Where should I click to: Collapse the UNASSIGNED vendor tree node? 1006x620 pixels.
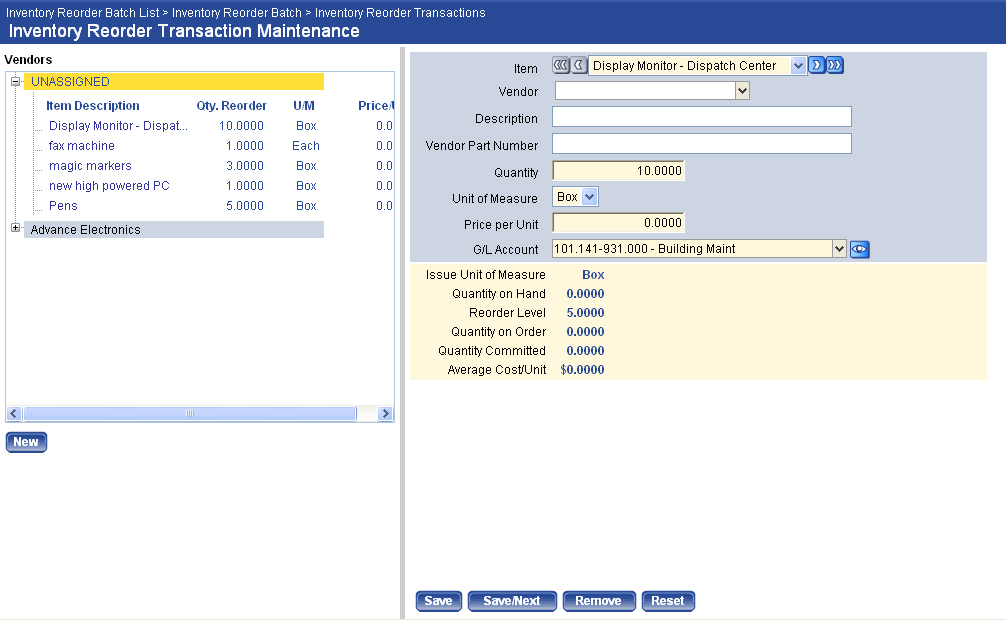tap(15, 82)
